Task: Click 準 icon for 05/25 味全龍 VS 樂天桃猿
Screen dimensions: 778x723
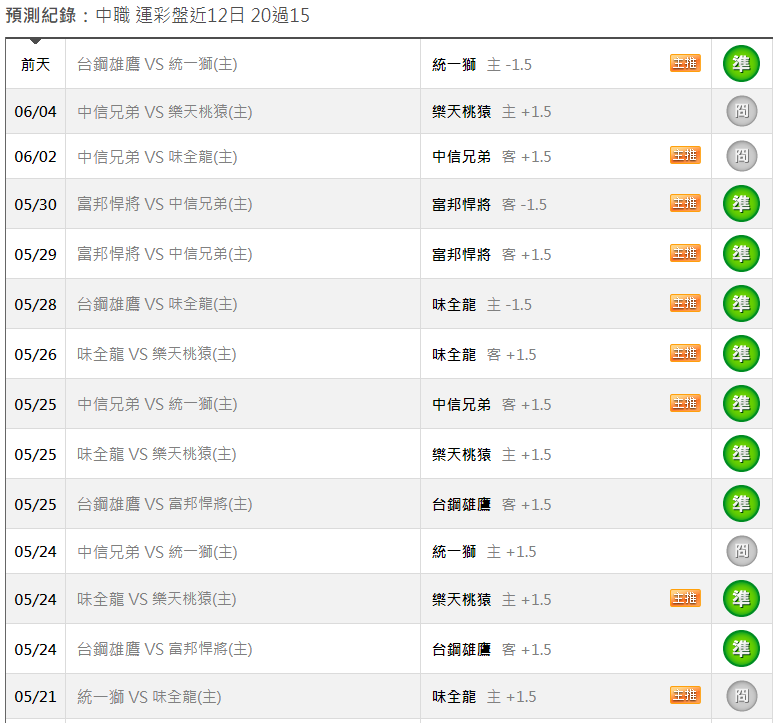Action: (x=741, y=454)
